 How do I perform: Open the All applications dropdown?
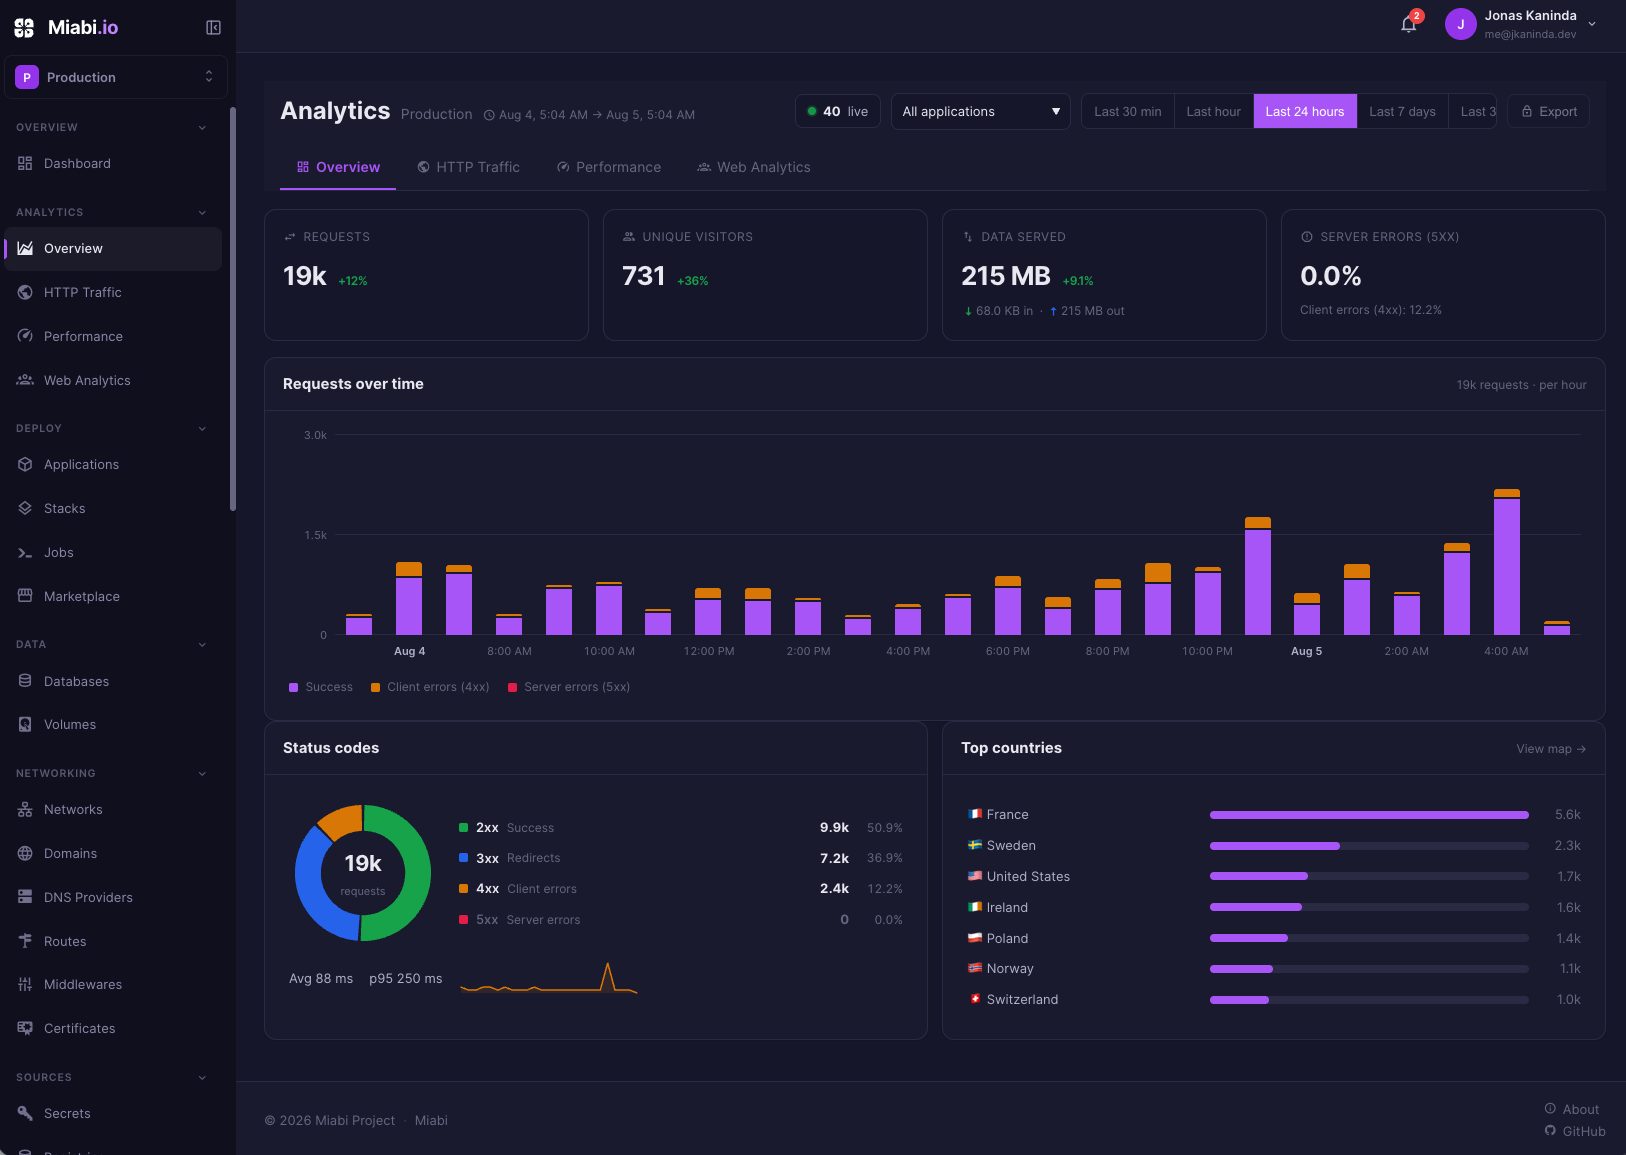coord(980,111)
